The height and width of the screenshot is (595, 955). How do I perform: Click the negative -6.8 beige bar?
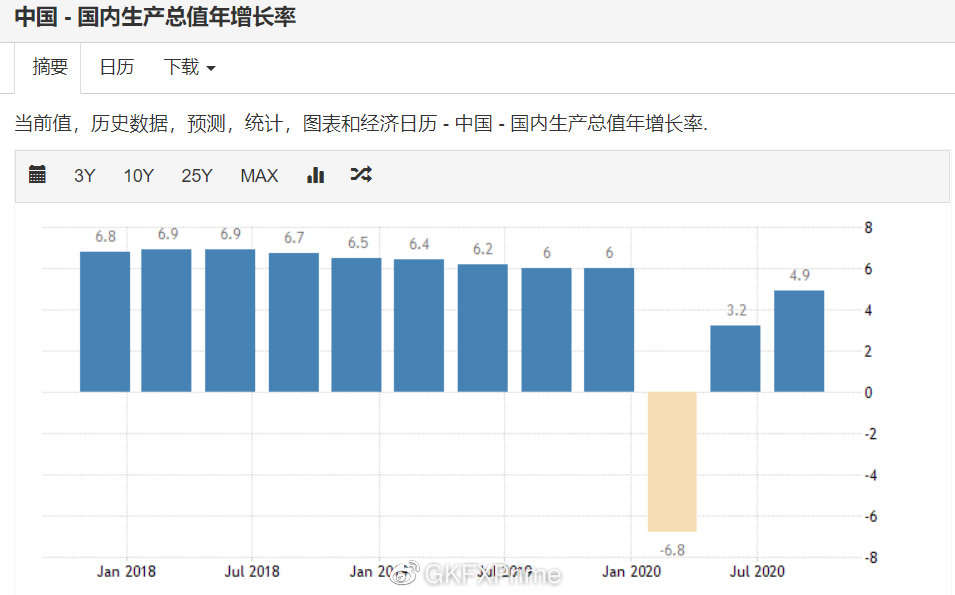pyautogui.click(x=672, y=462)
